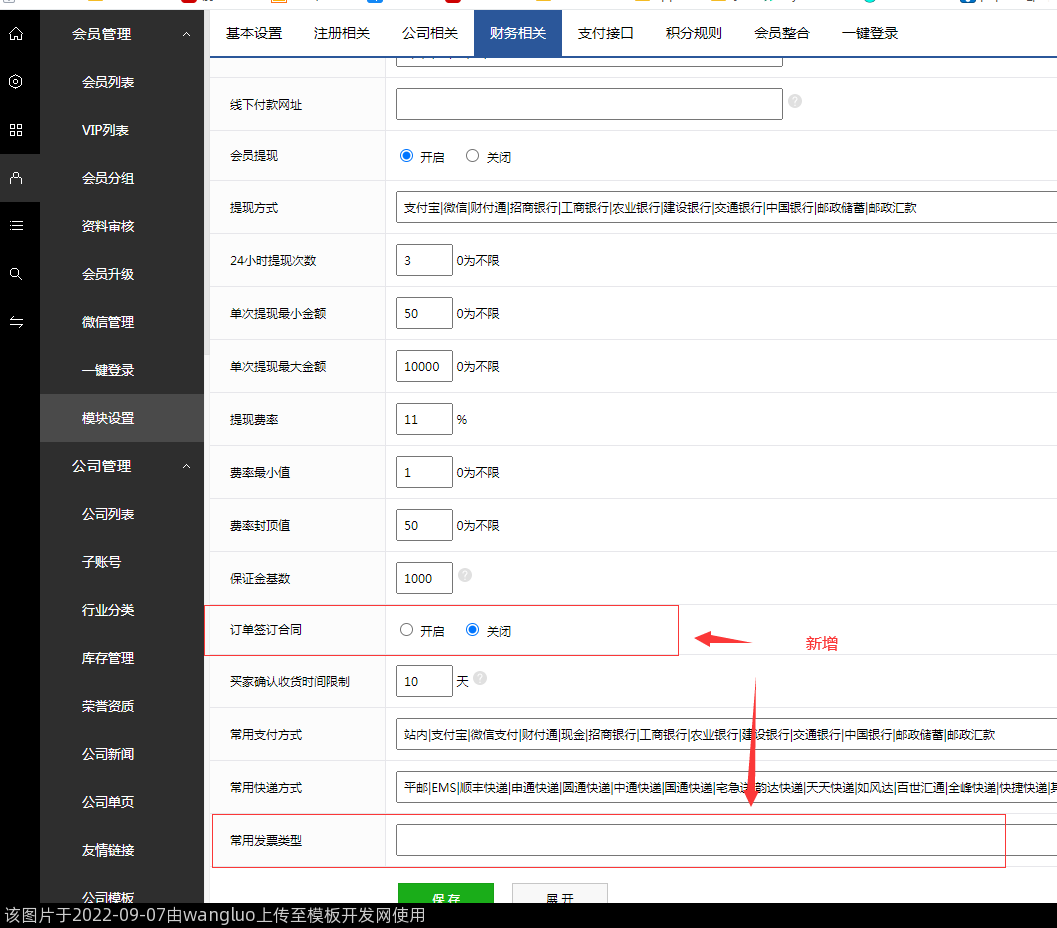This screenshot has height=928, width=1057.
Task: Enable 会员提现 by selecting 开启
Action: (406, 156)
